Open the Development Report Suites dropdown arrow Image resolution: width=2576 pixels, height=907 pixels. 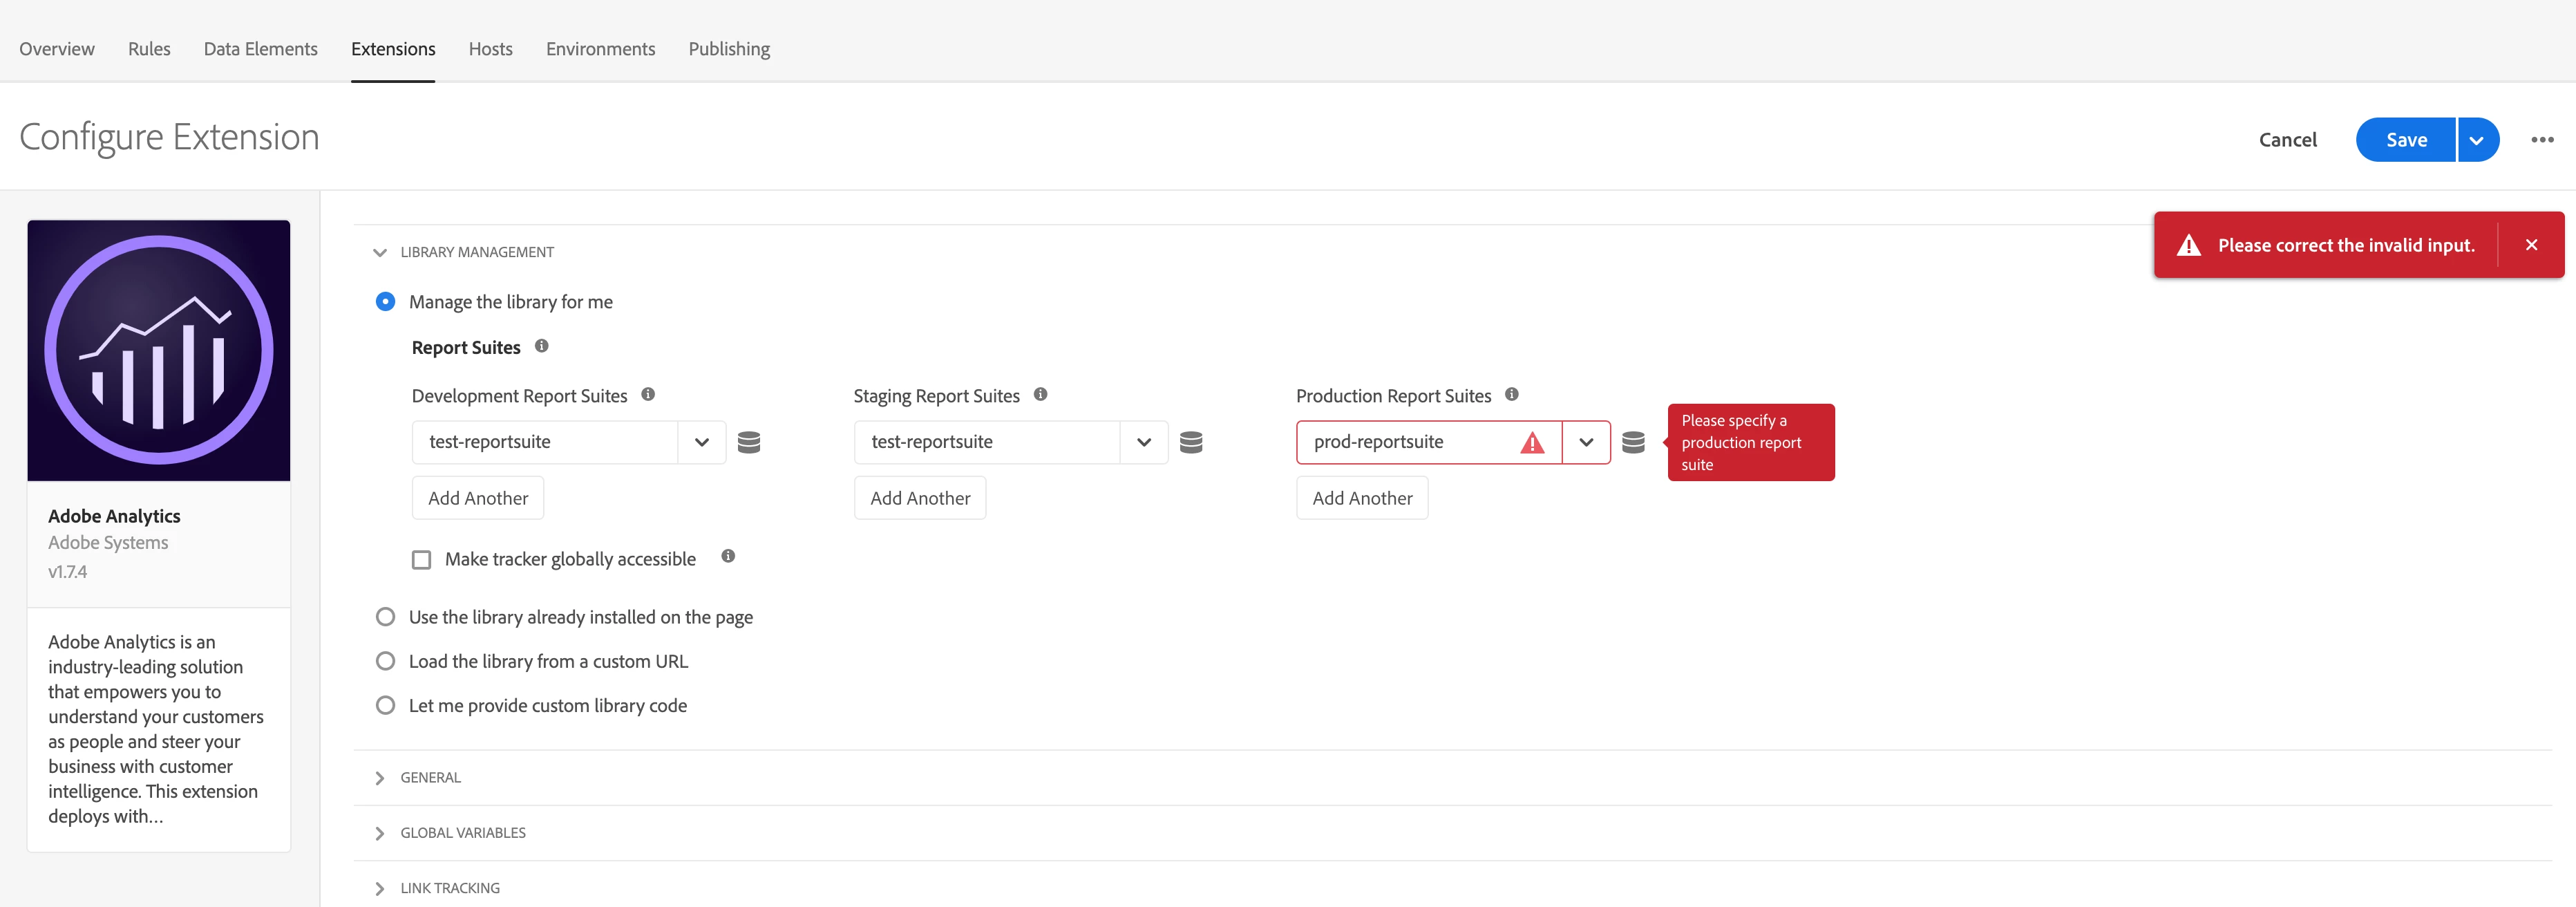pyautogui.click(x=702, y=442)
